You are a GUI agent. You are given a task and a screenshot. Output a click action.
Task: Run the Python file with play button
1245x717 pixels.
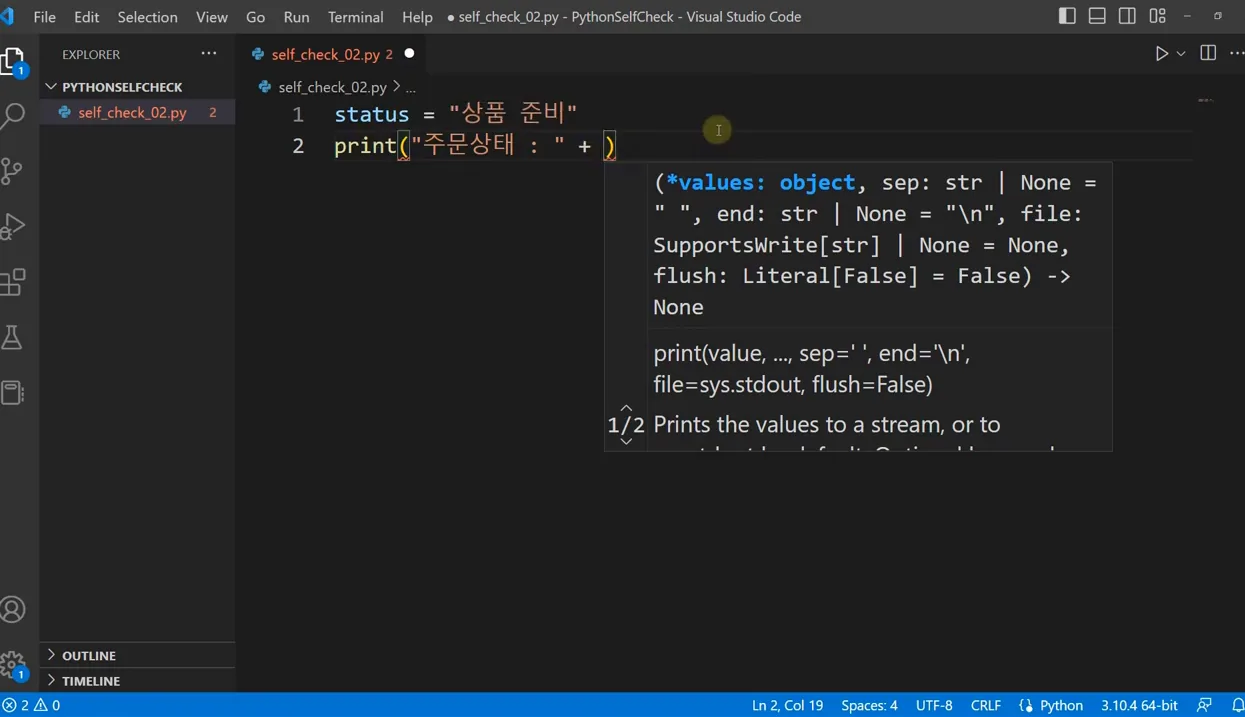tap(1161, 53)
